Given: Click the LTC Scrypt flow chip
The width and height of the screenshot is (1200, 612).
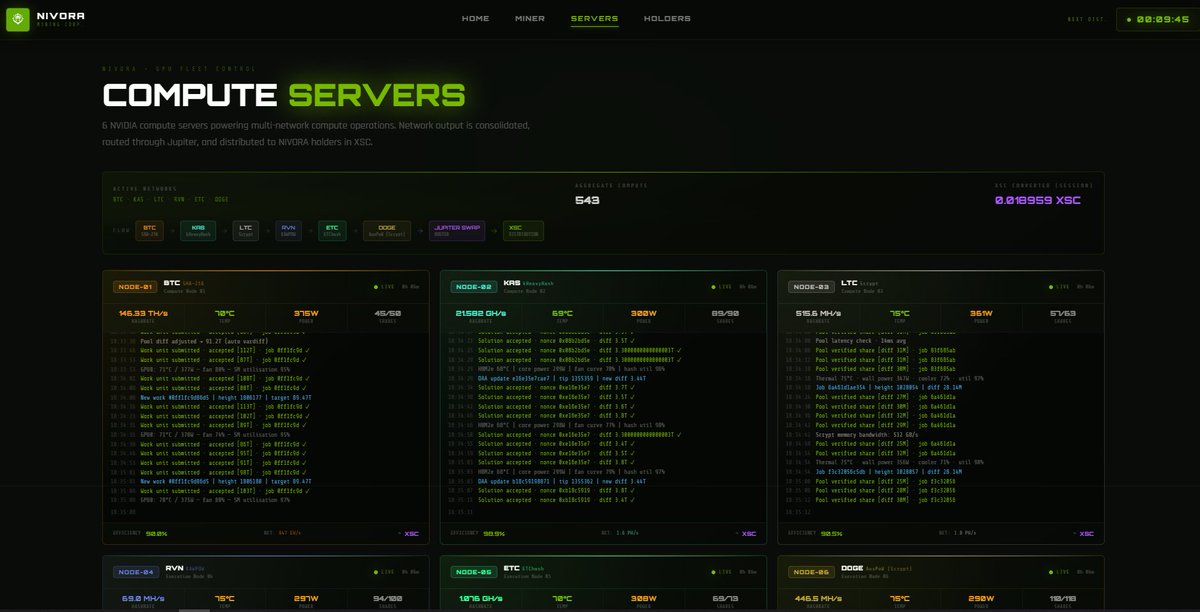Looking at the screenshot, I should (x=246, y=231).
